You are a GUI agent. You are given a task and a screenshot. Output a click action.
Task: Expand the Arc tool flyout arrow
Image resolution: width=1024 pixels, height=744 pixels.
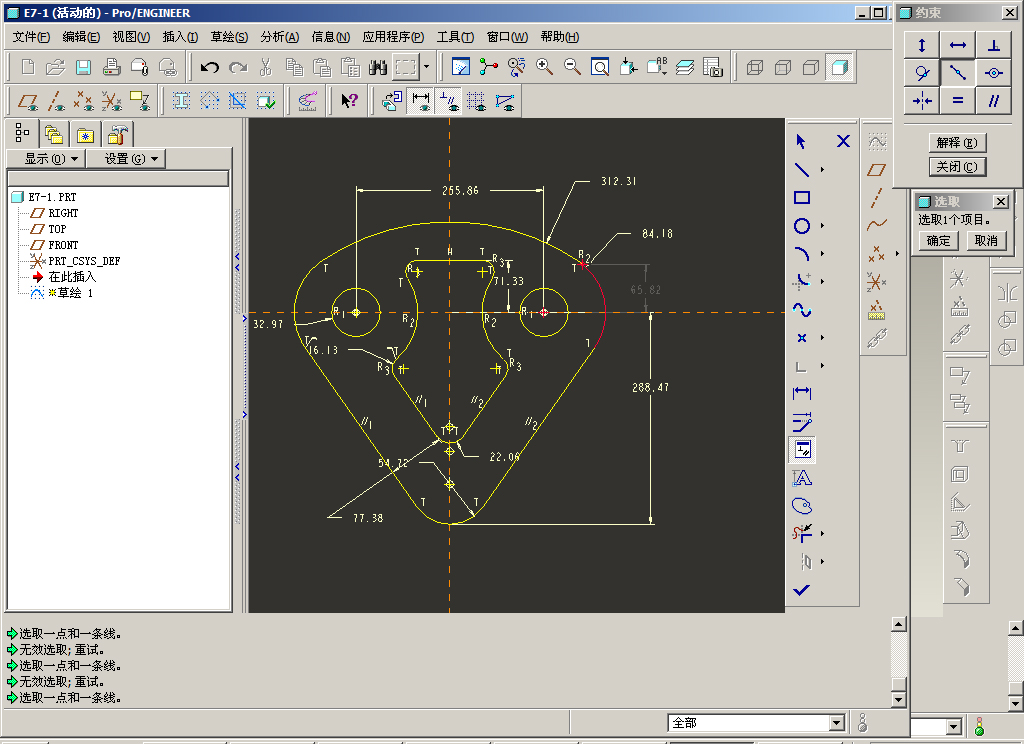coord(822,254)
